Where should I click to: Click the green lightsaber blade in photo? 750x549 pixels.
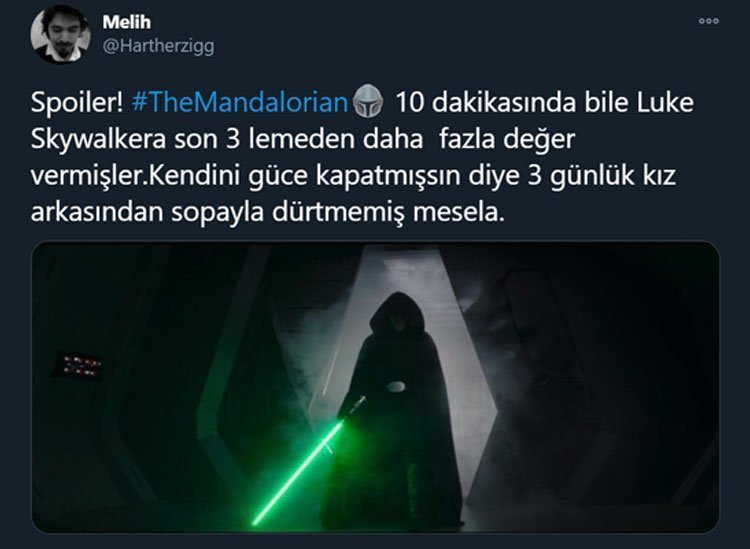298,472
